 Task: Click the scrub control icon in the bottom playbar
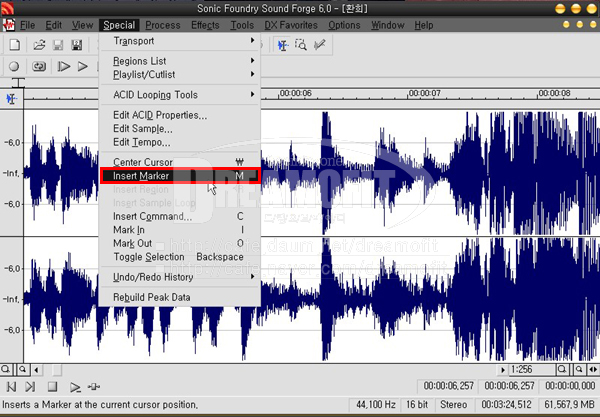(94, 387)
